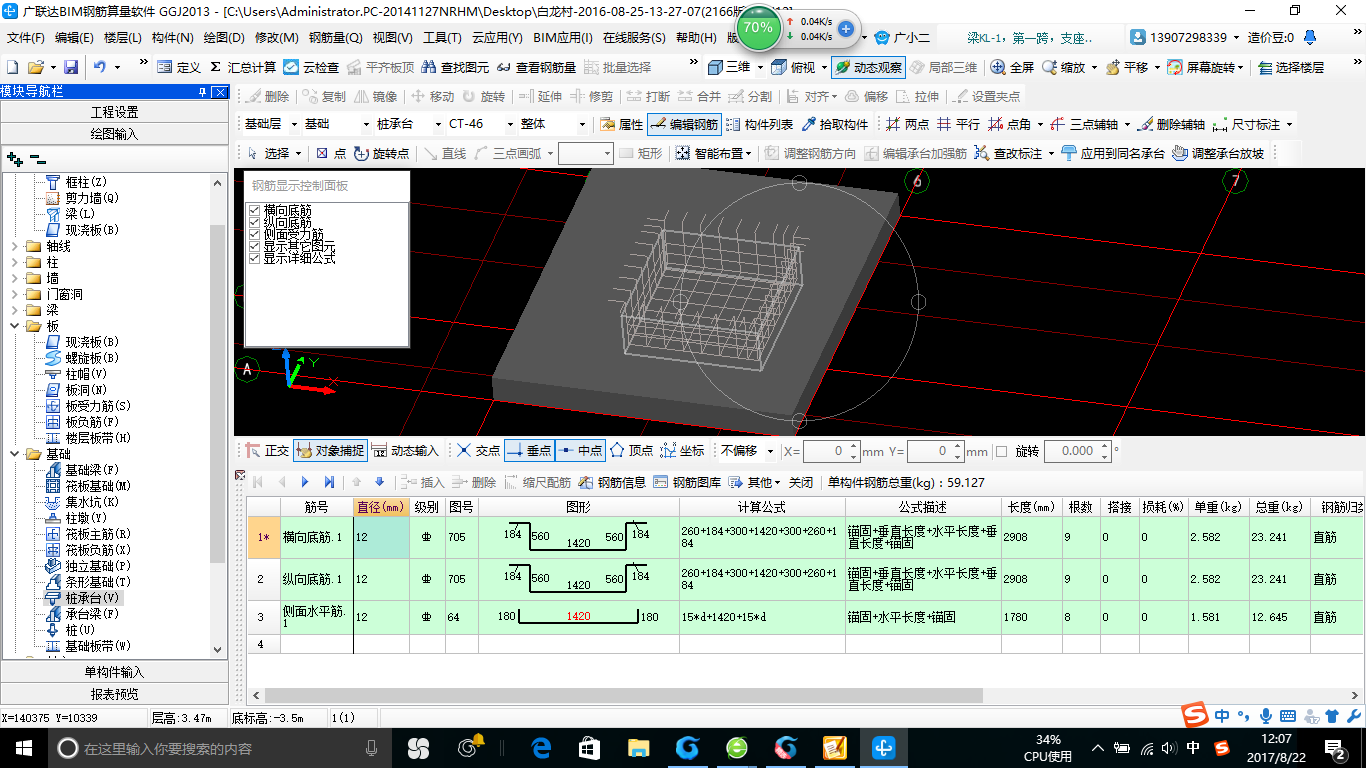Open 报表预览 panel

(115, 694)
